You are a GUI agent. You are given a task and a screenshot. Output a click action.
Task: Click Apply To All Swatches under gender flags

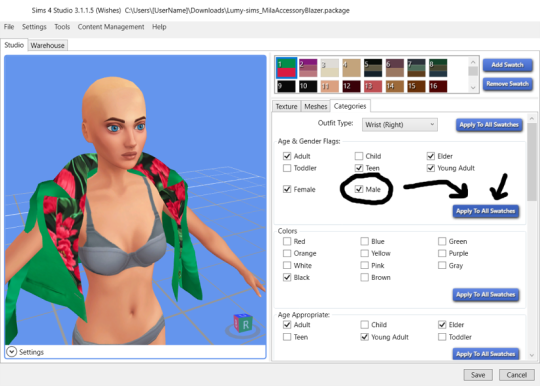(485, 211)
